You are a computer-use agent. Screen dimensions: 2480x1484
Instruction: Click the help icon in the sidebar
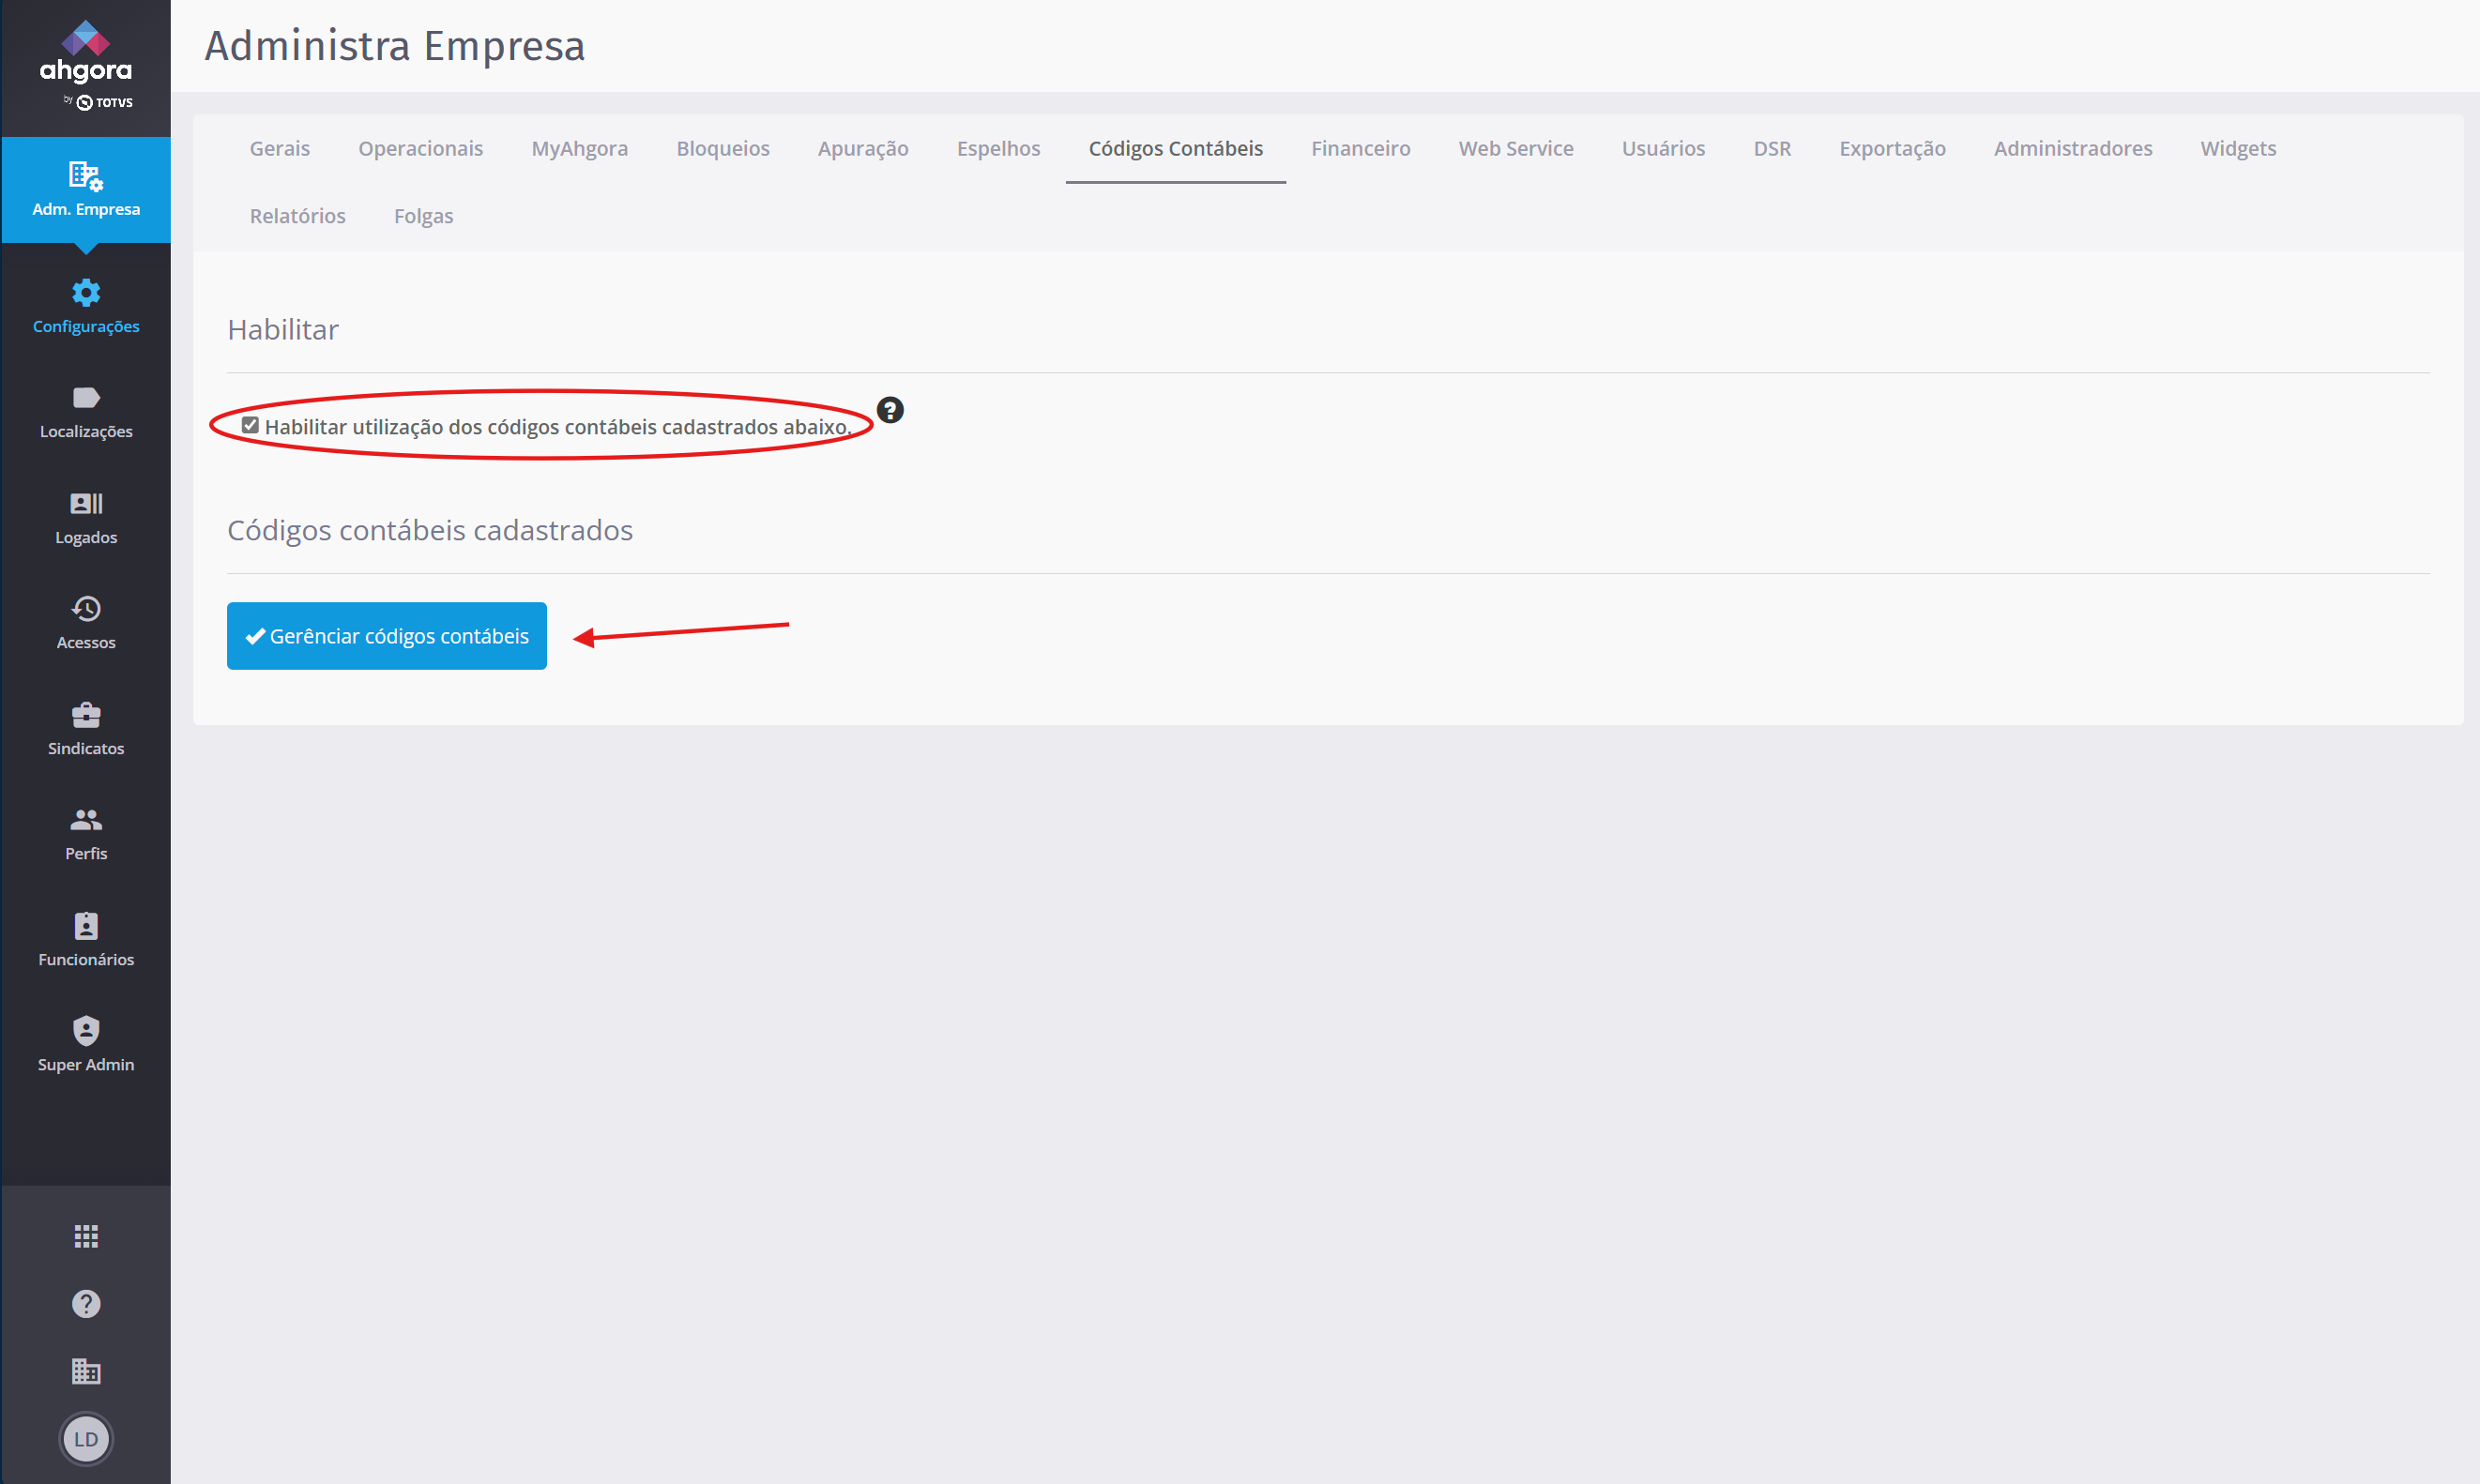tap(86, 1304)
